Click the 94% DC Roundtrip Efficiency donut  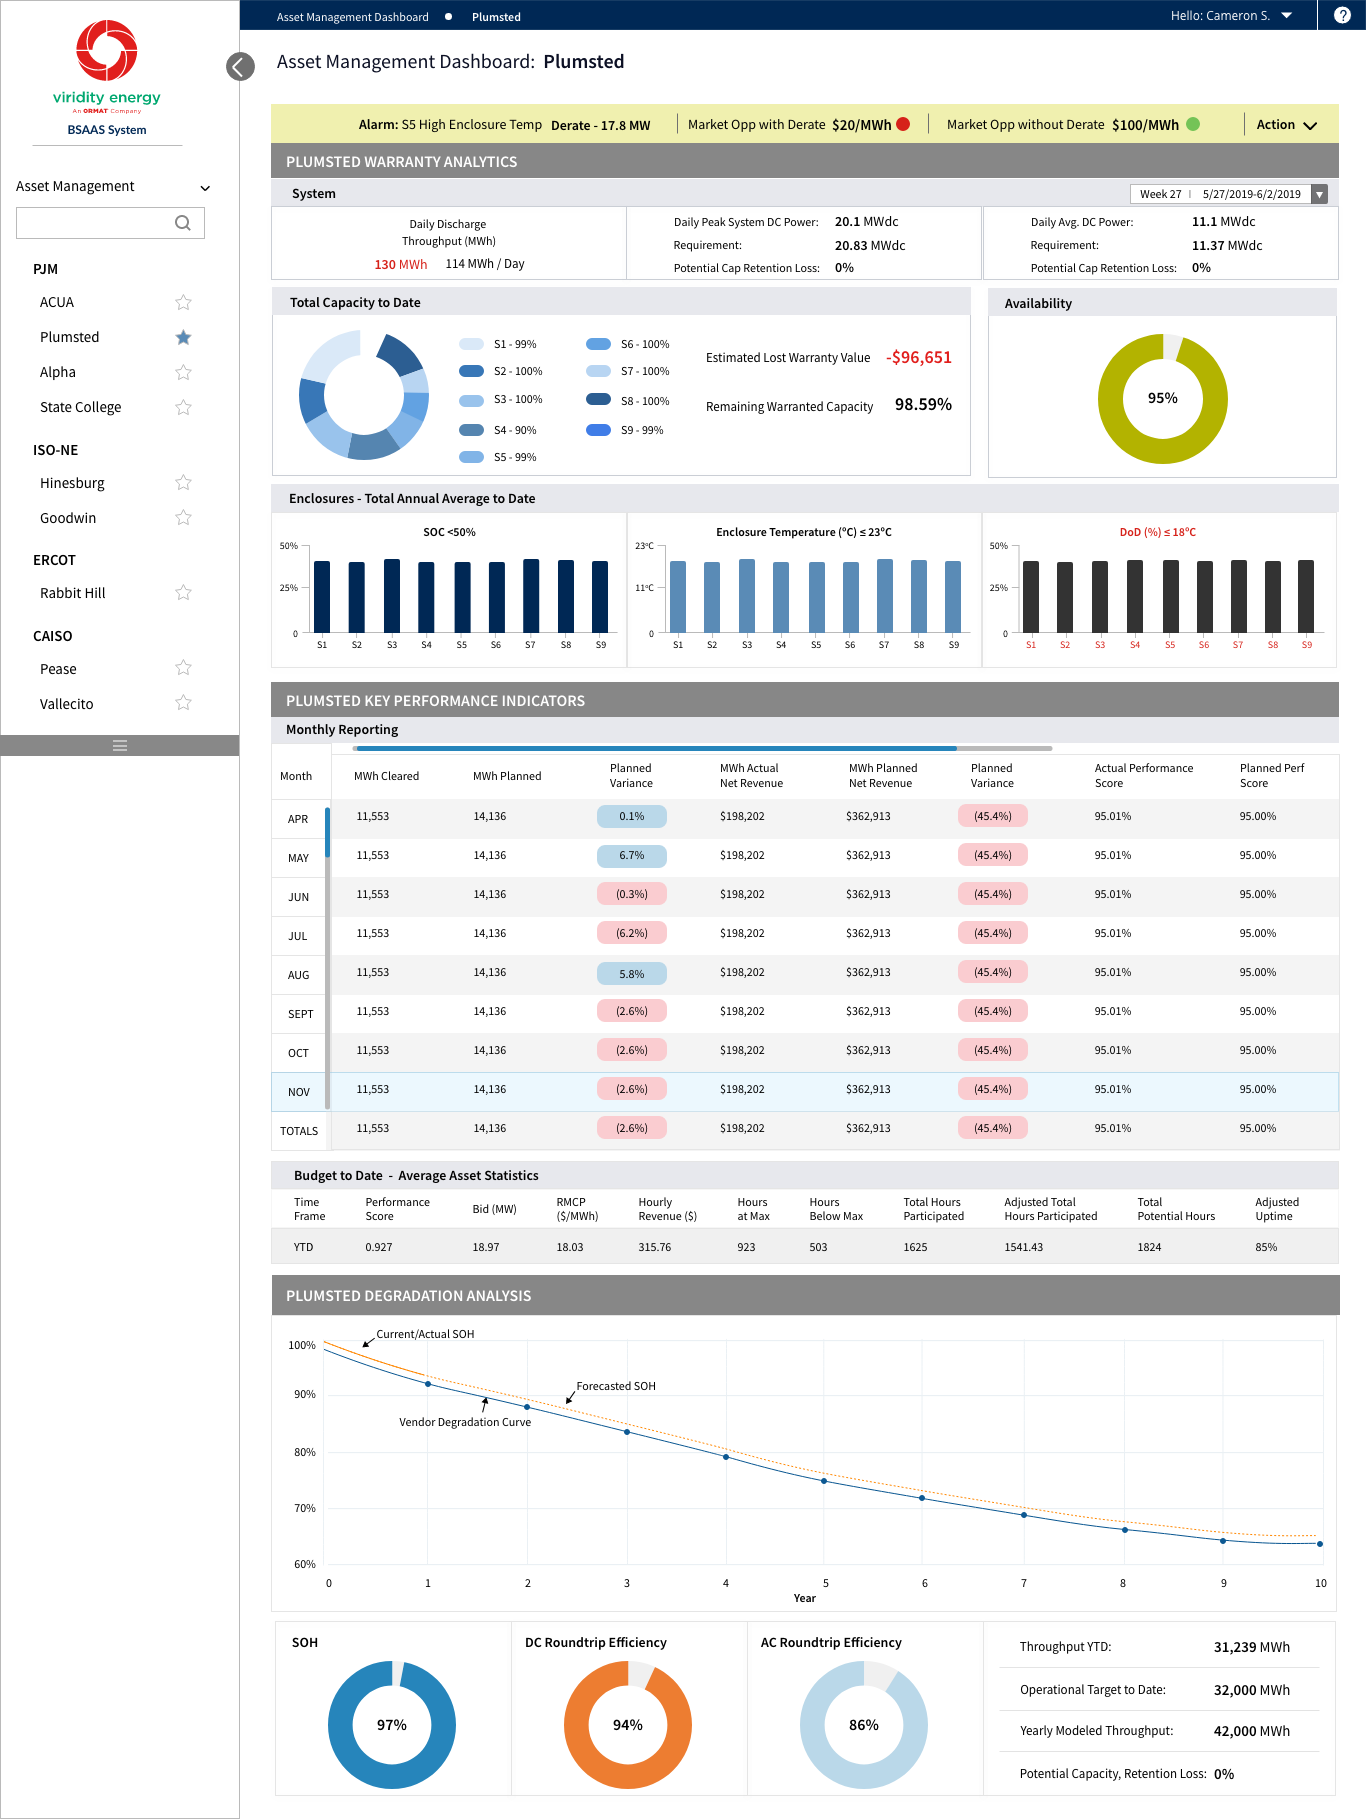click(x=627, y=1724)
